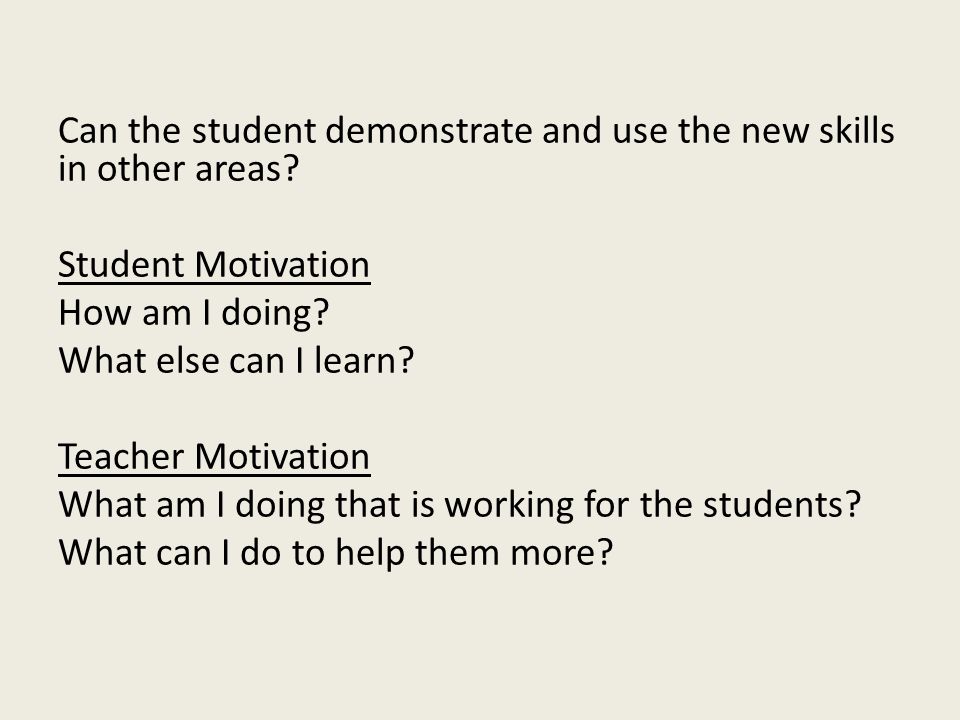Click the word 'Student' in the underlined heading

coord(121,266)
